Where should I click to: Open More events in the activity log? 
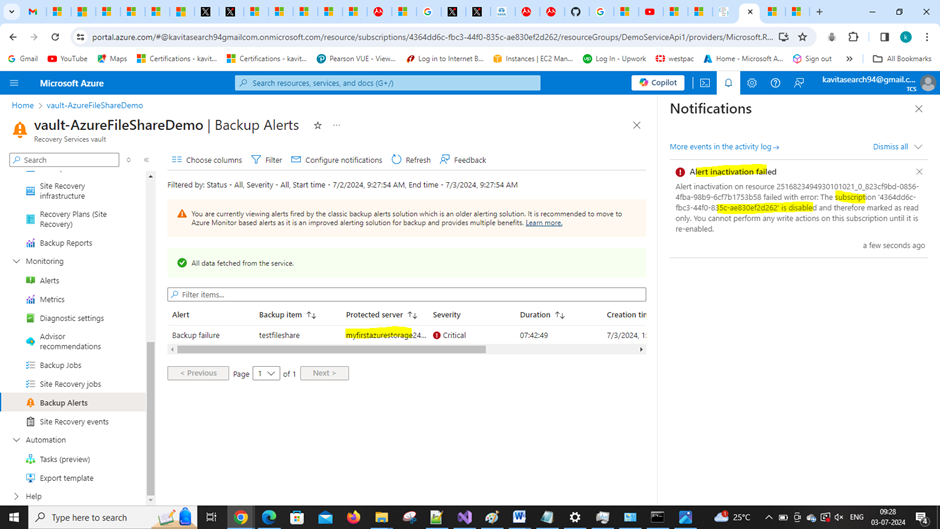(724, 146)
